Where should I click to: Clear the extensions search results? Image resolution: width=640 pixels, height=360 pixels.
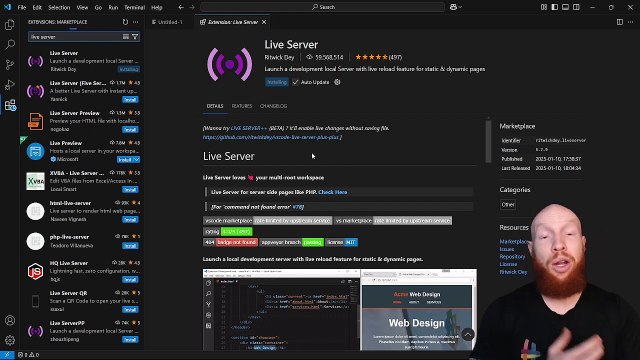tap(126, 37)
